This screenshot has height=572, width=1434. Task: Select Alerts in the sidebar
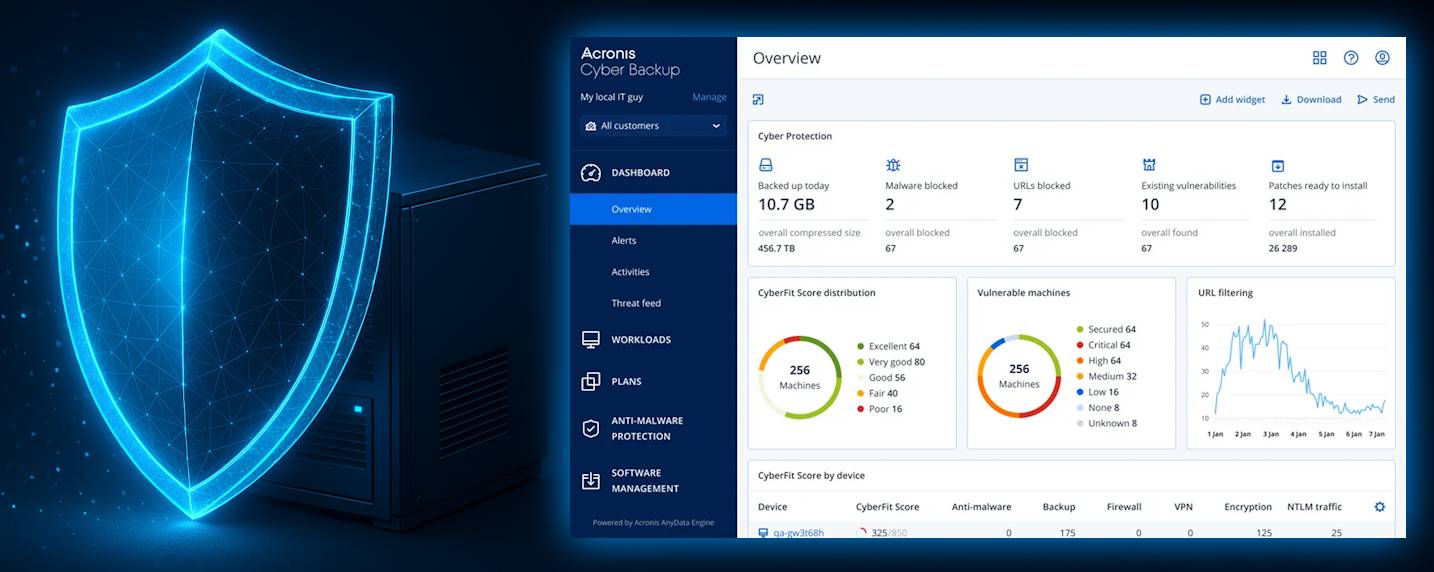[624, 241]
